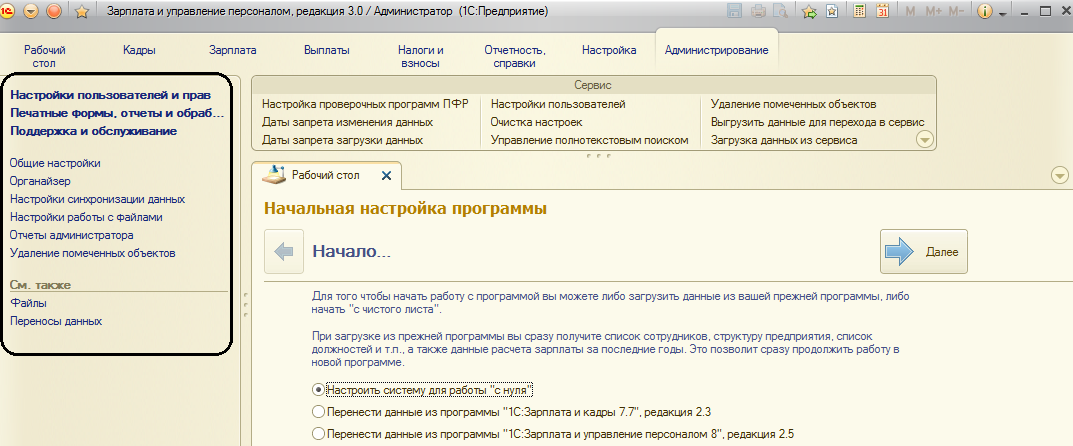Open the calculator from the title bar
Screen dimensions: 1073x446
pos(860,12)
